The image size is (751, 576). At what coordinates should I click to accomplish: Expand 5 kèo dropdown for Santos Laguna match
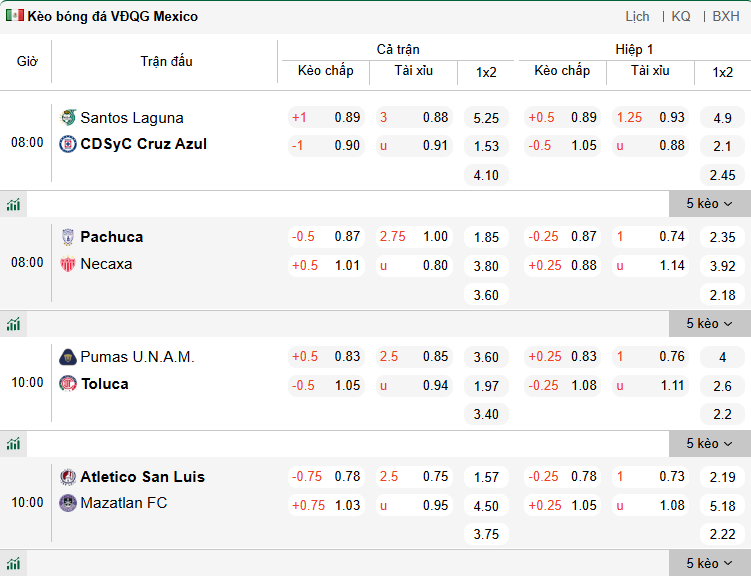[709, 204]
